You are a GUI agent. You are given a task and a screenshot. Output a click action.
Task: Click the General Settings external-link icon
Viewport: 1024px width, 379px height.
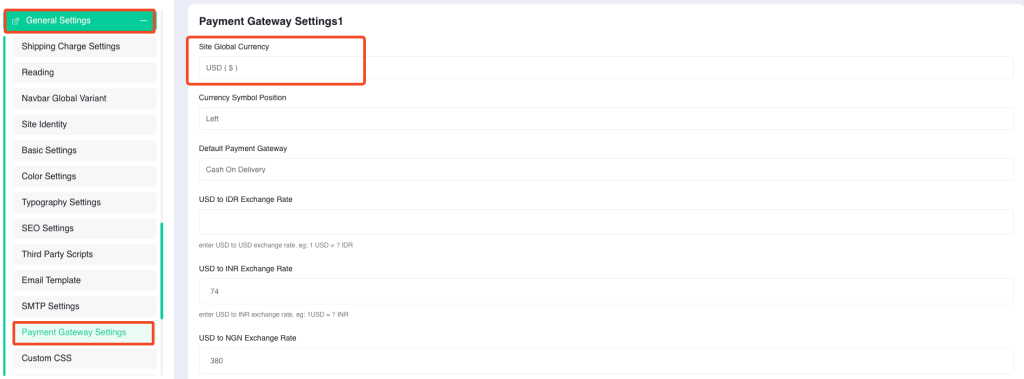16,21
